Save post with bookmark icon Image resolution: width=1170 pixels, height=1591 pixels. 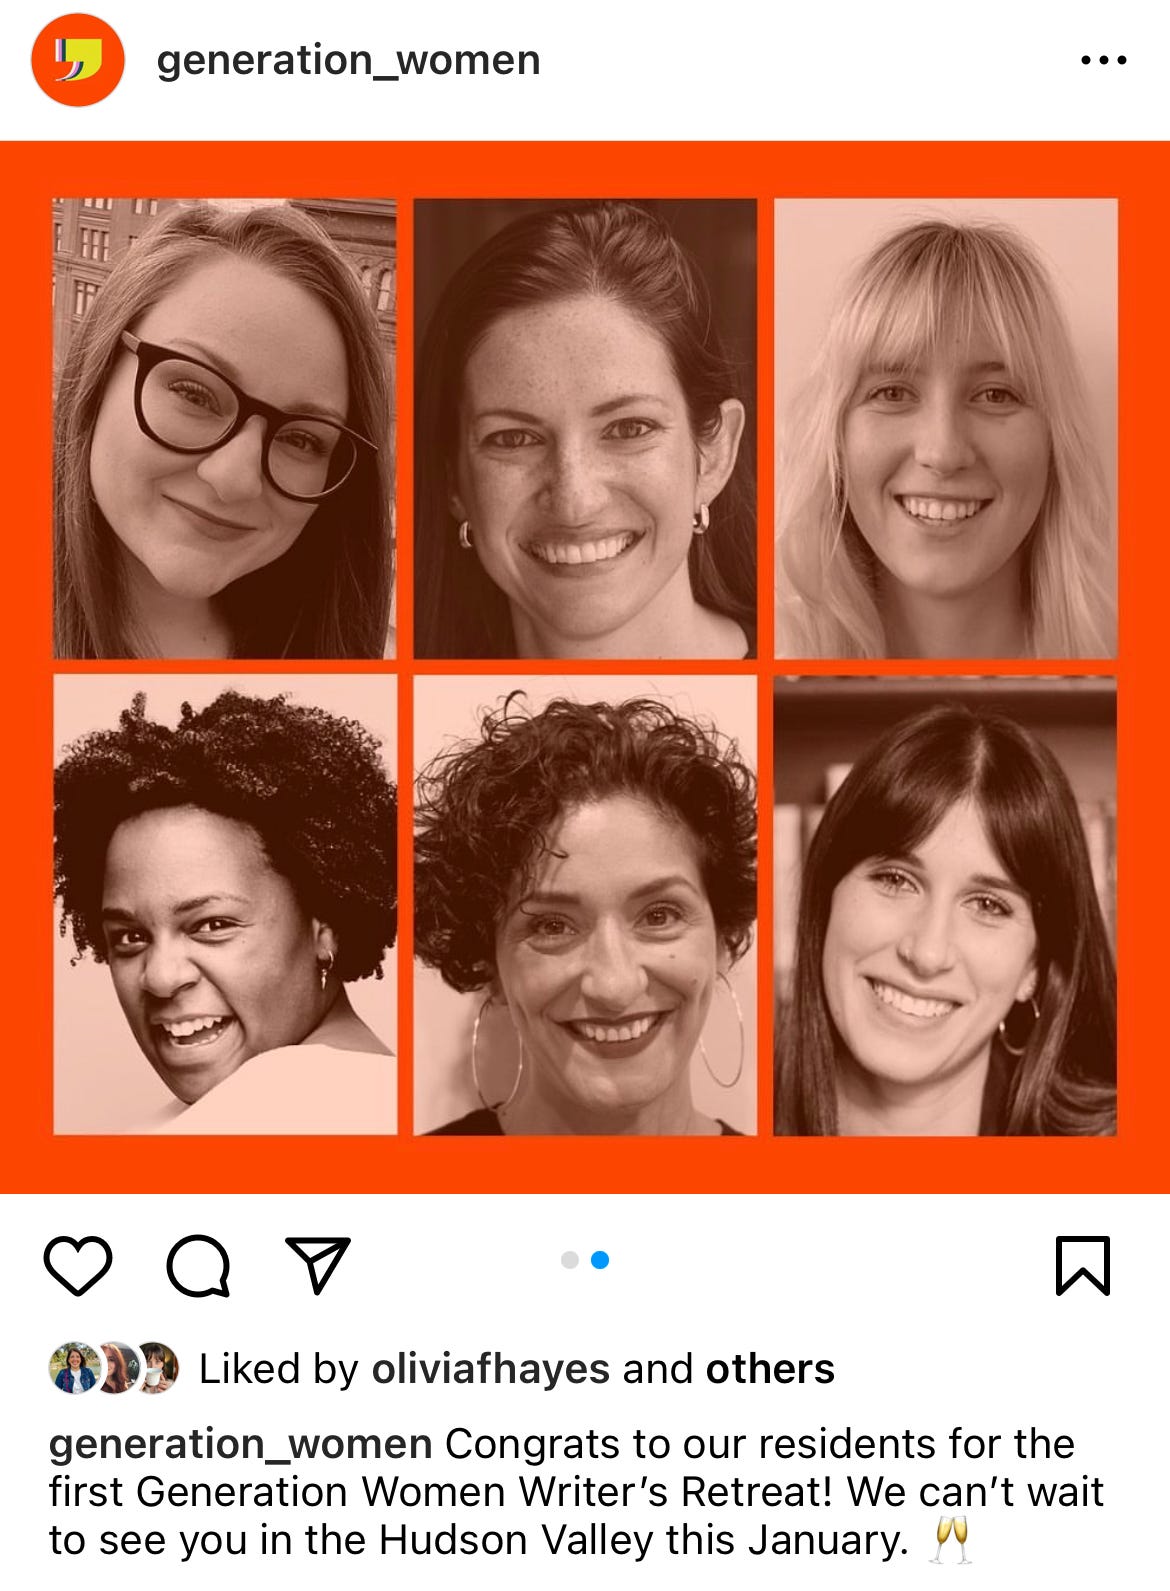(x=1083, y=1265)
